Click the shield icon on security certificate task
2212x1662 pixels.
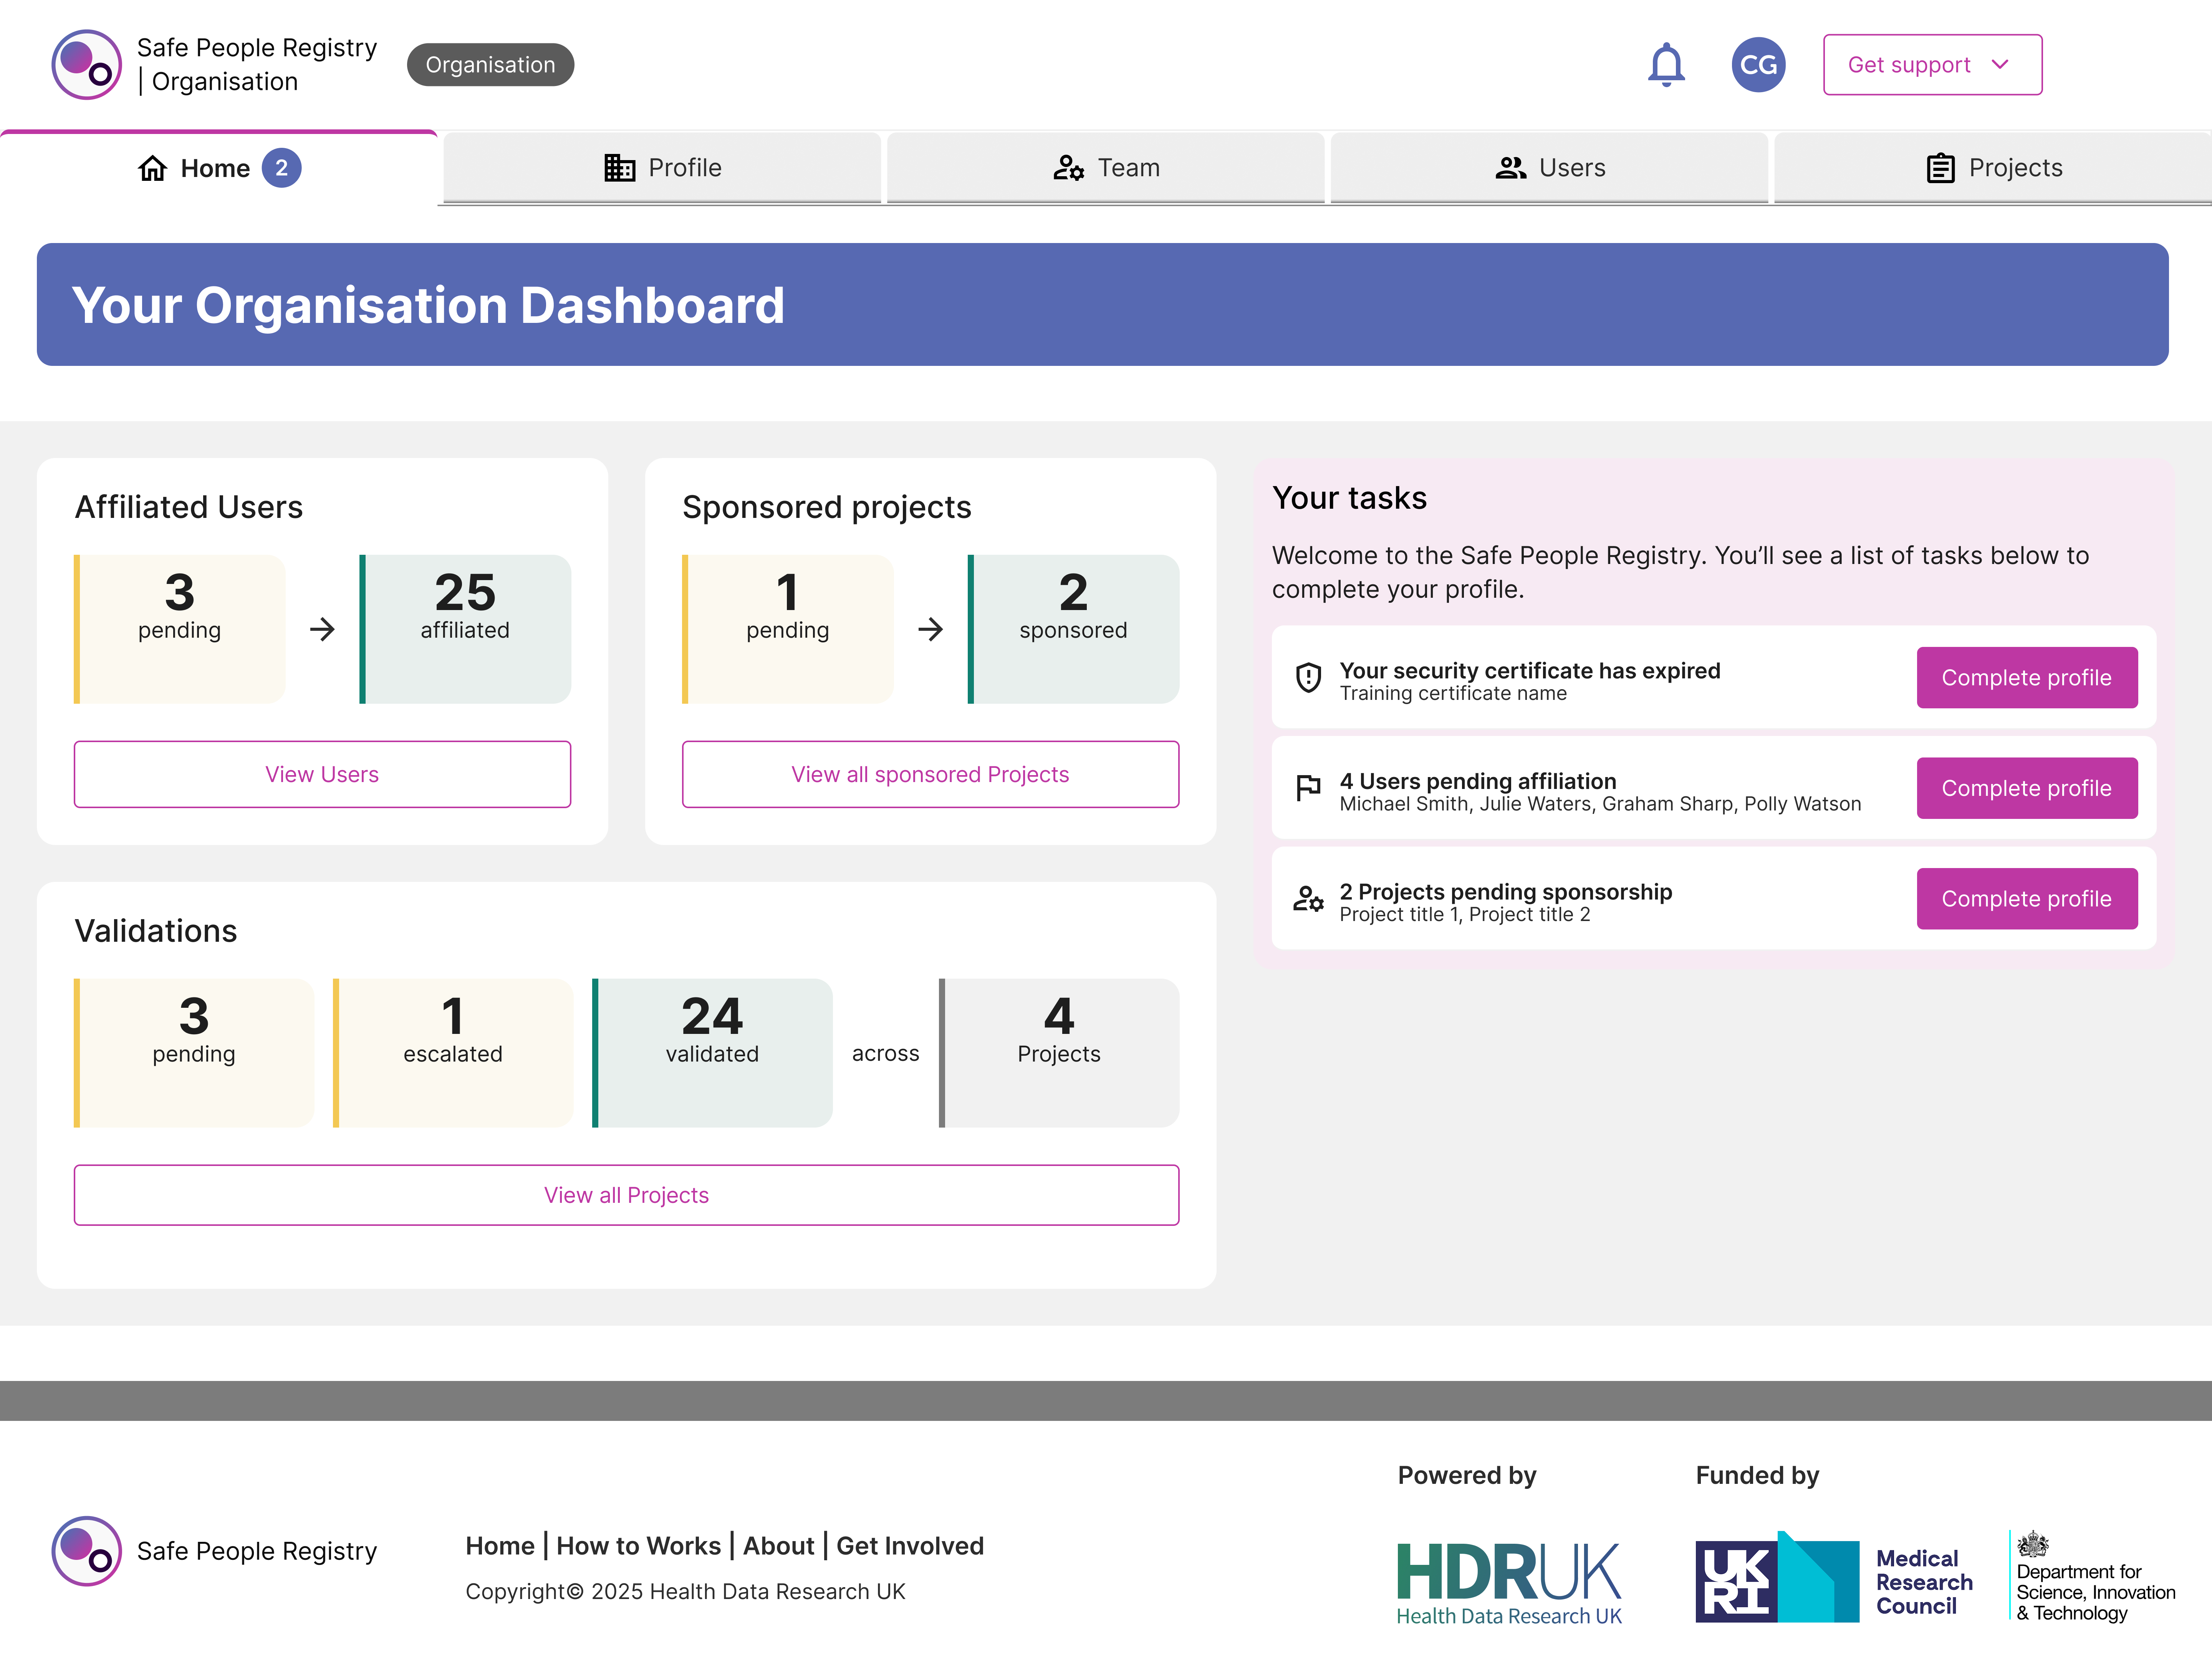(x=1308, y=678)
